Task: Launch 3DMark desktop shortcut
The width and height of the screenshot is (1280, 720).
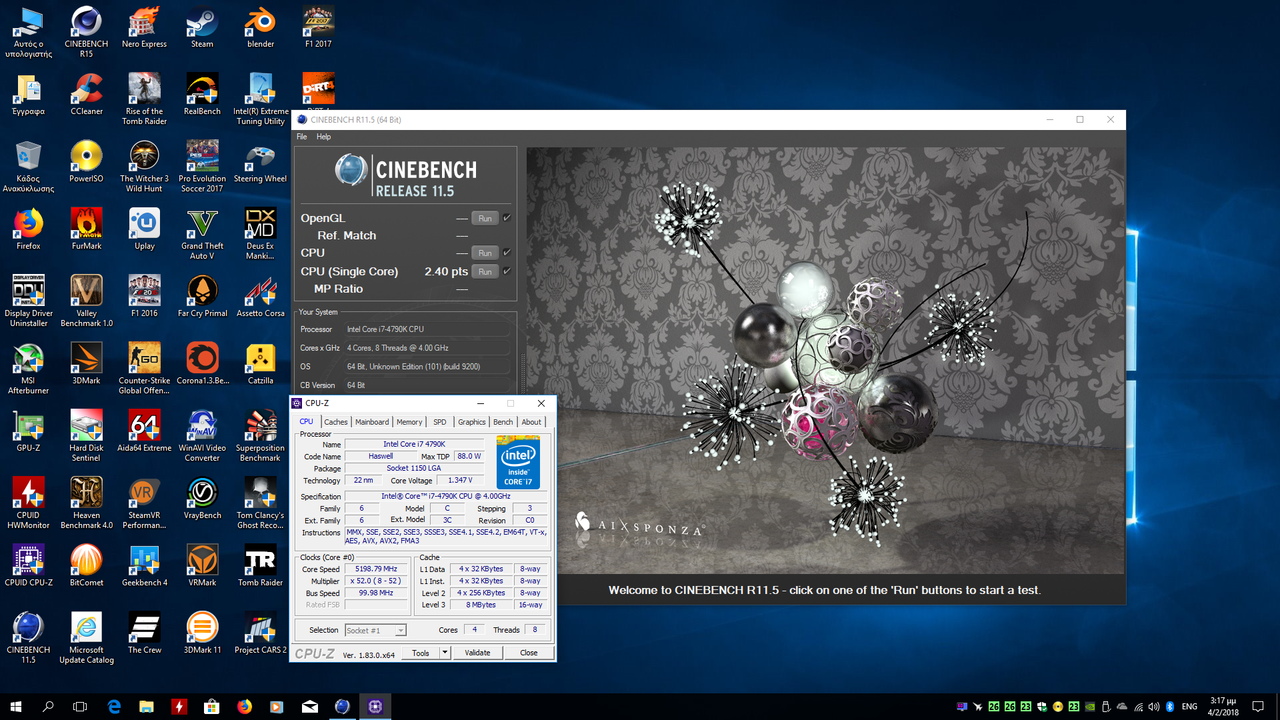Action: (x=86, y=364)
